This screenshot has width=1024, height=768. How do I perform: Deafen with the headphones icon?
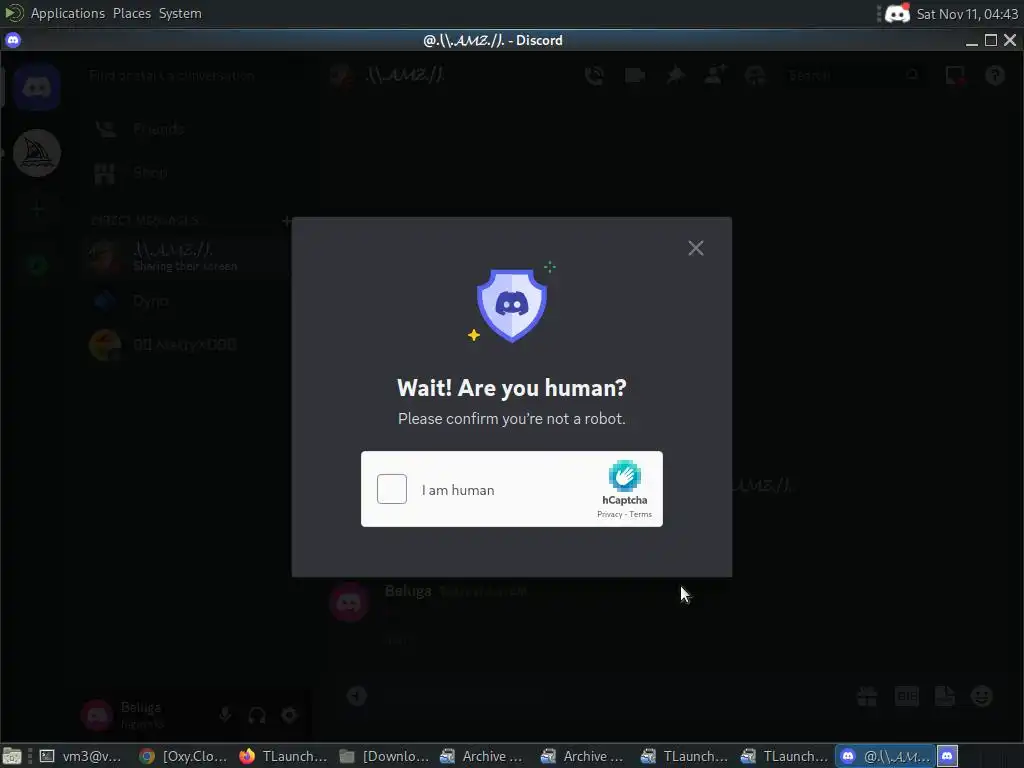point(257,716)
